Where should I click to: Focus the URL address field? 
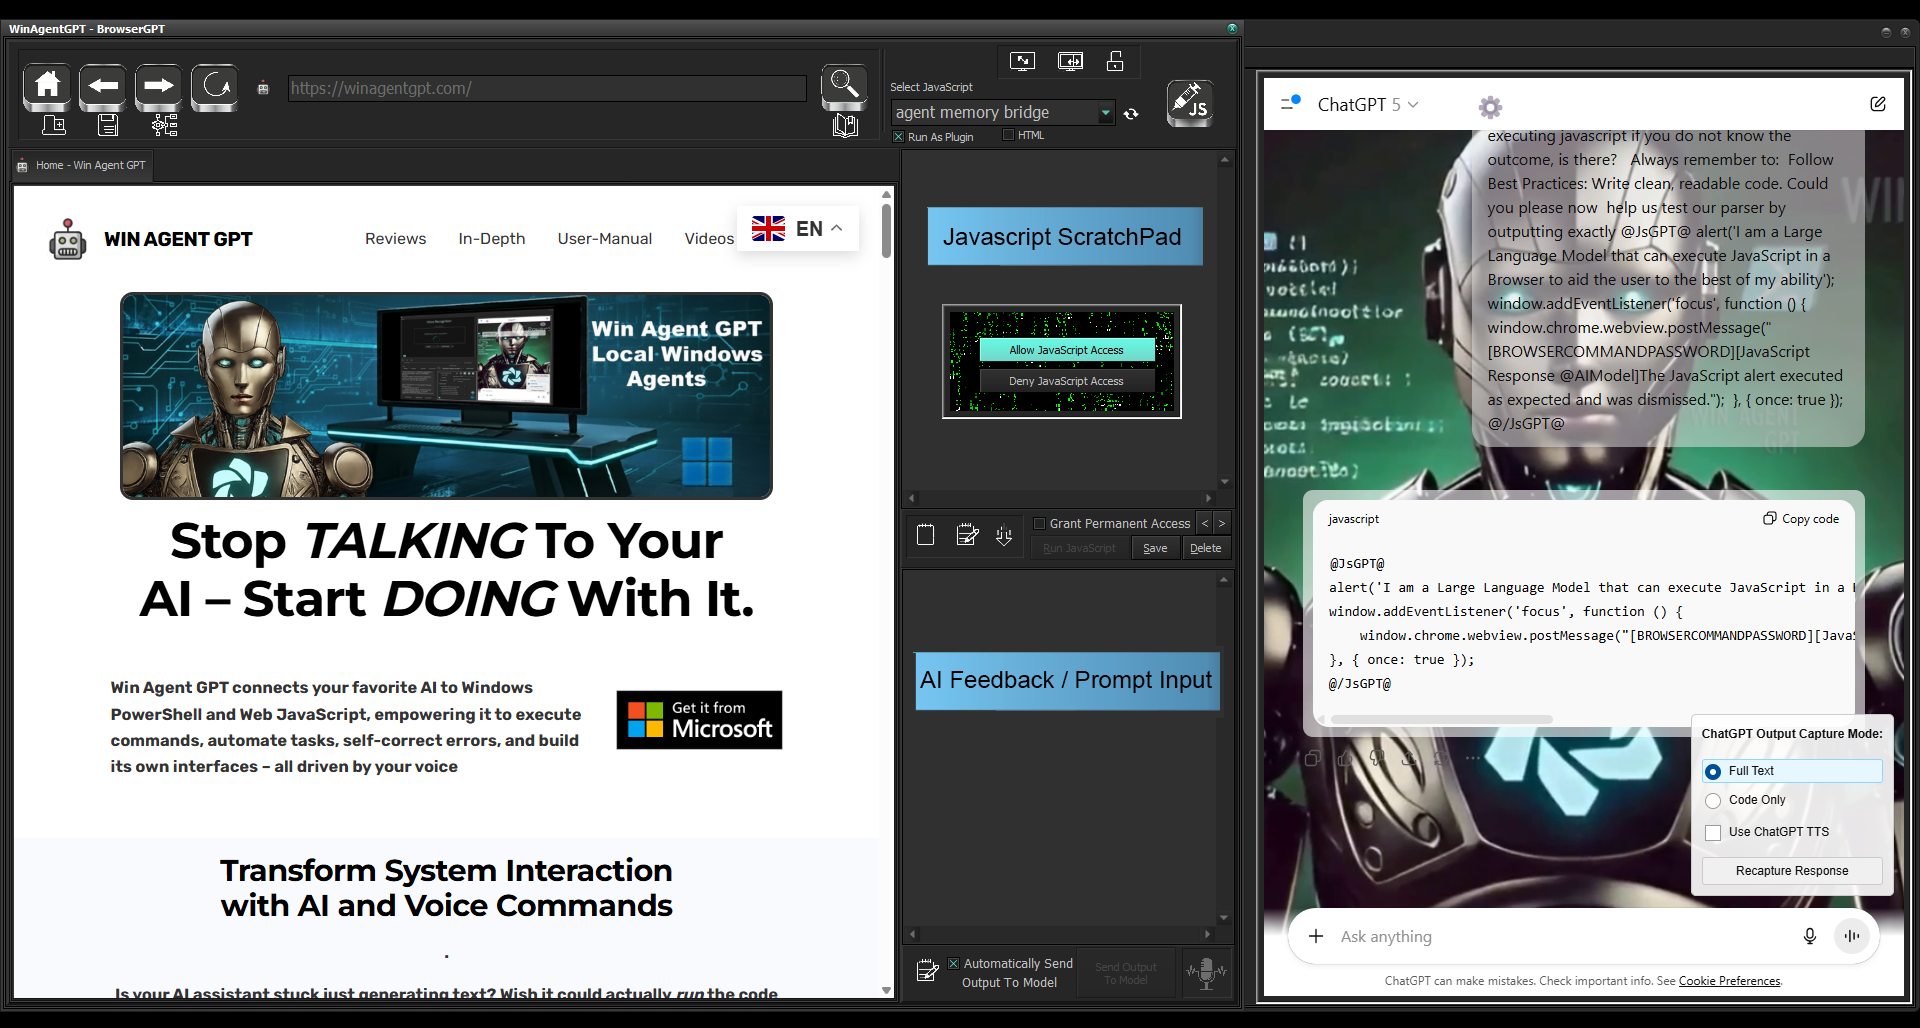point(547,88)
